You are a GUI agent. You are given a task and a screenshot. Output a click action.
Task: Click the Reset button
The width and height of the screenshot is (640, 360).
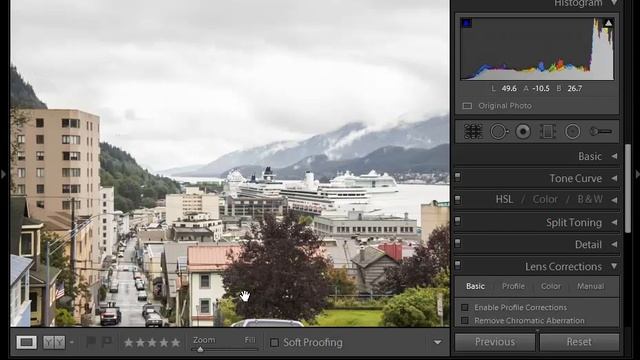coord(579,342)
